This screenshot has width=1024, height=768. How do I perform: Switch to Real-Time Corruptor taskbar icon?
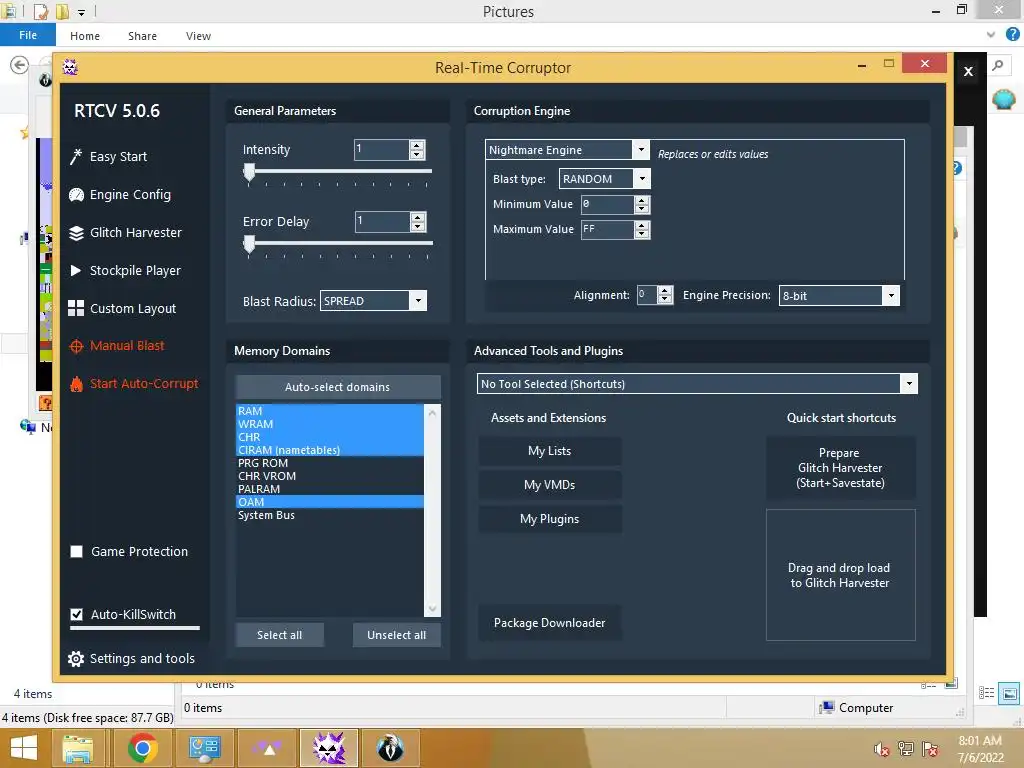pyautogui.click(x=328, y=748)
